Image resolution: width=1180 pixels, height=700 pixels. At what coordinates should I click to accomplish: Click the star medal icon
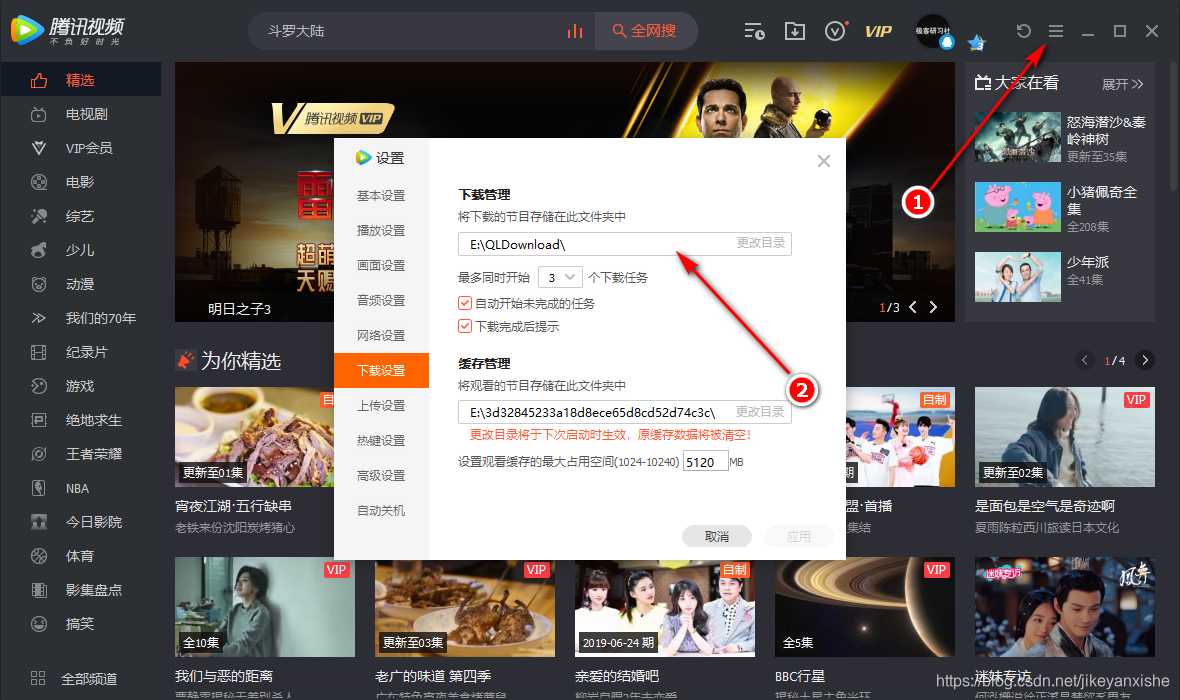[x=977, y=43]
